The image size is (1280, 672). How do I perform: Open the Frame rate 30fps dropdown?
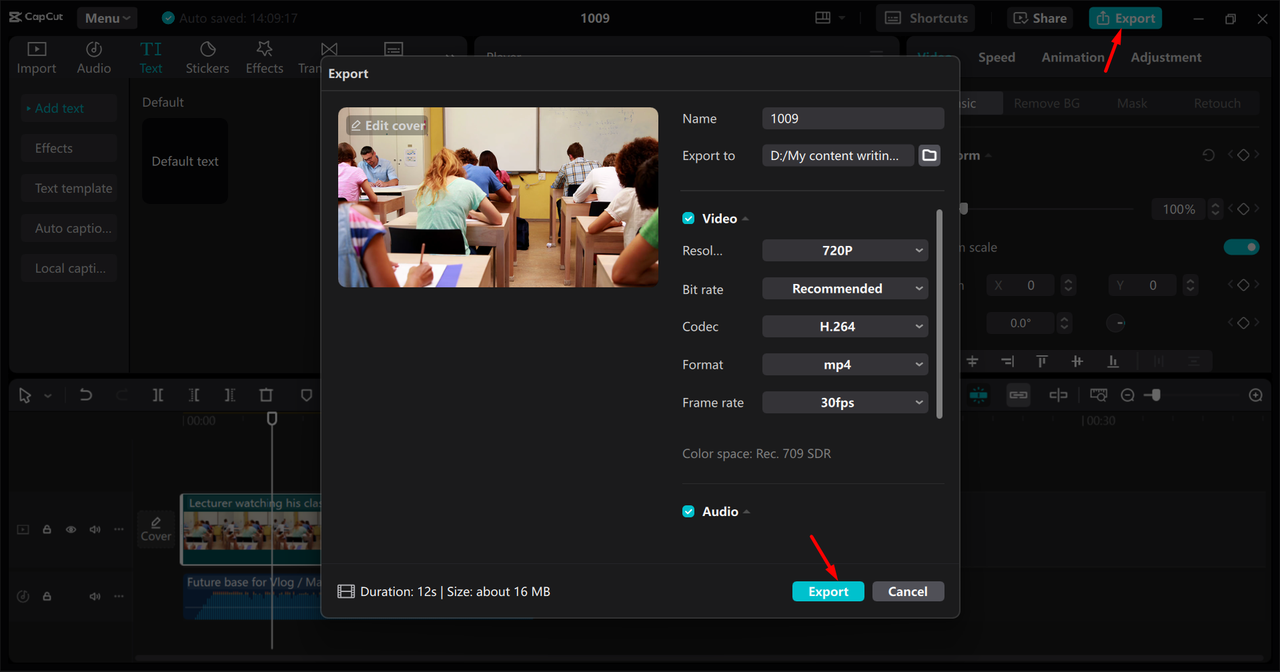pos(845,402)
